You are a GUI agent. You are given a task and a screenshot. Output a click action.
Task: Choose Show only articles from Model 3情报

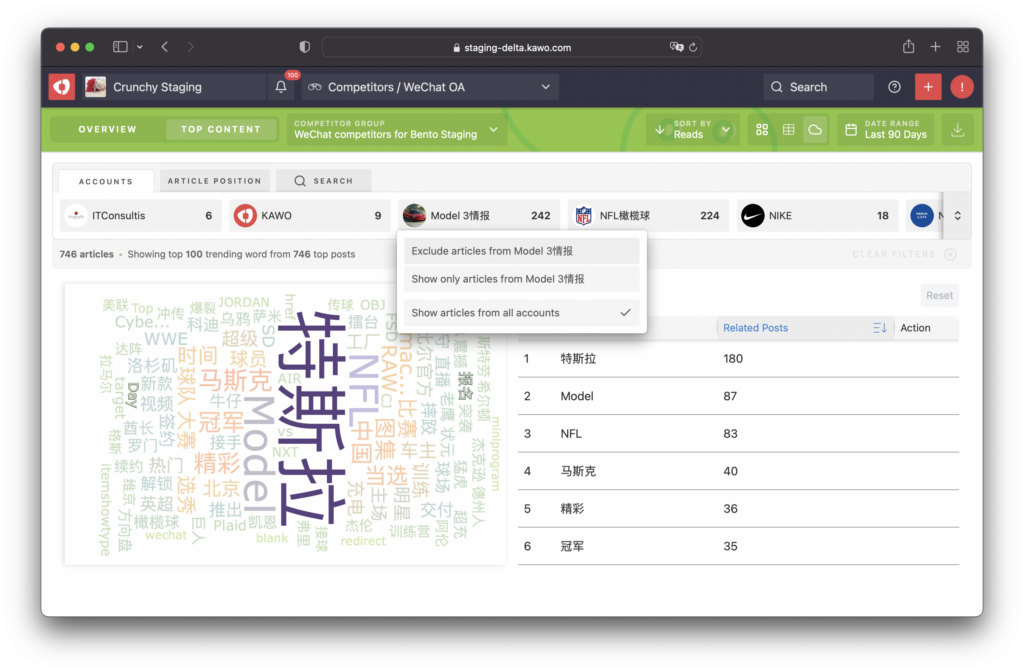(x=522, y=279)
